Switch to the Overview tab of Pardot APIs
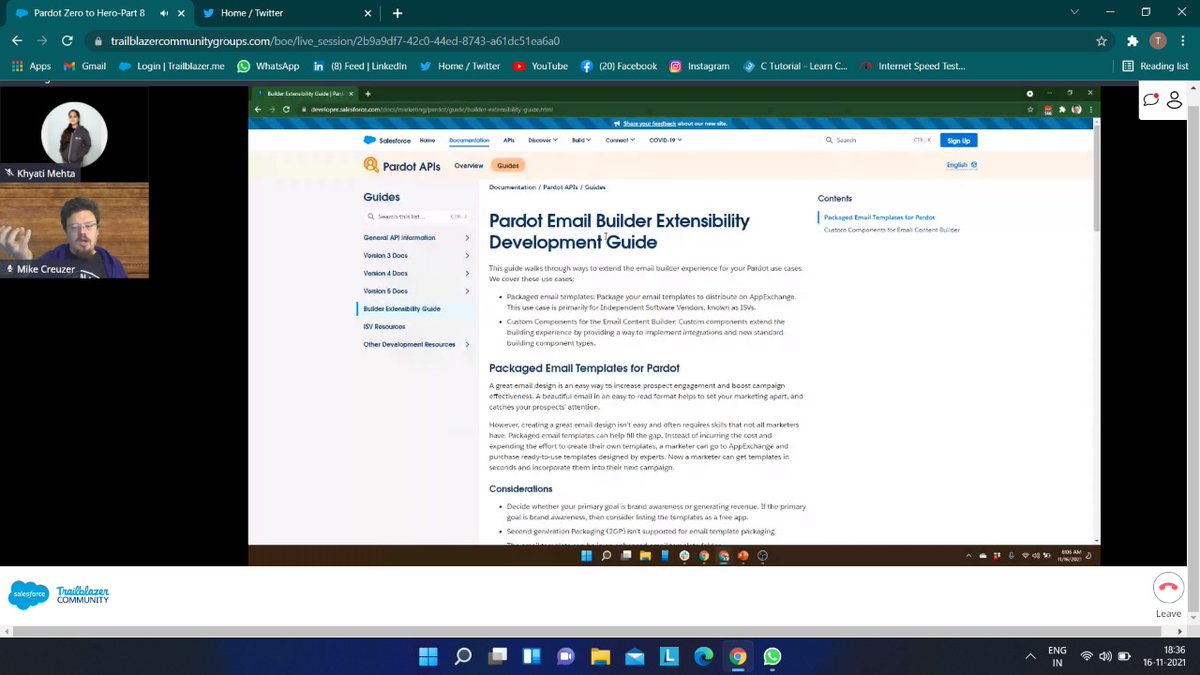Viewport: 1200px width, 675px height. click(x=468, y=165)
